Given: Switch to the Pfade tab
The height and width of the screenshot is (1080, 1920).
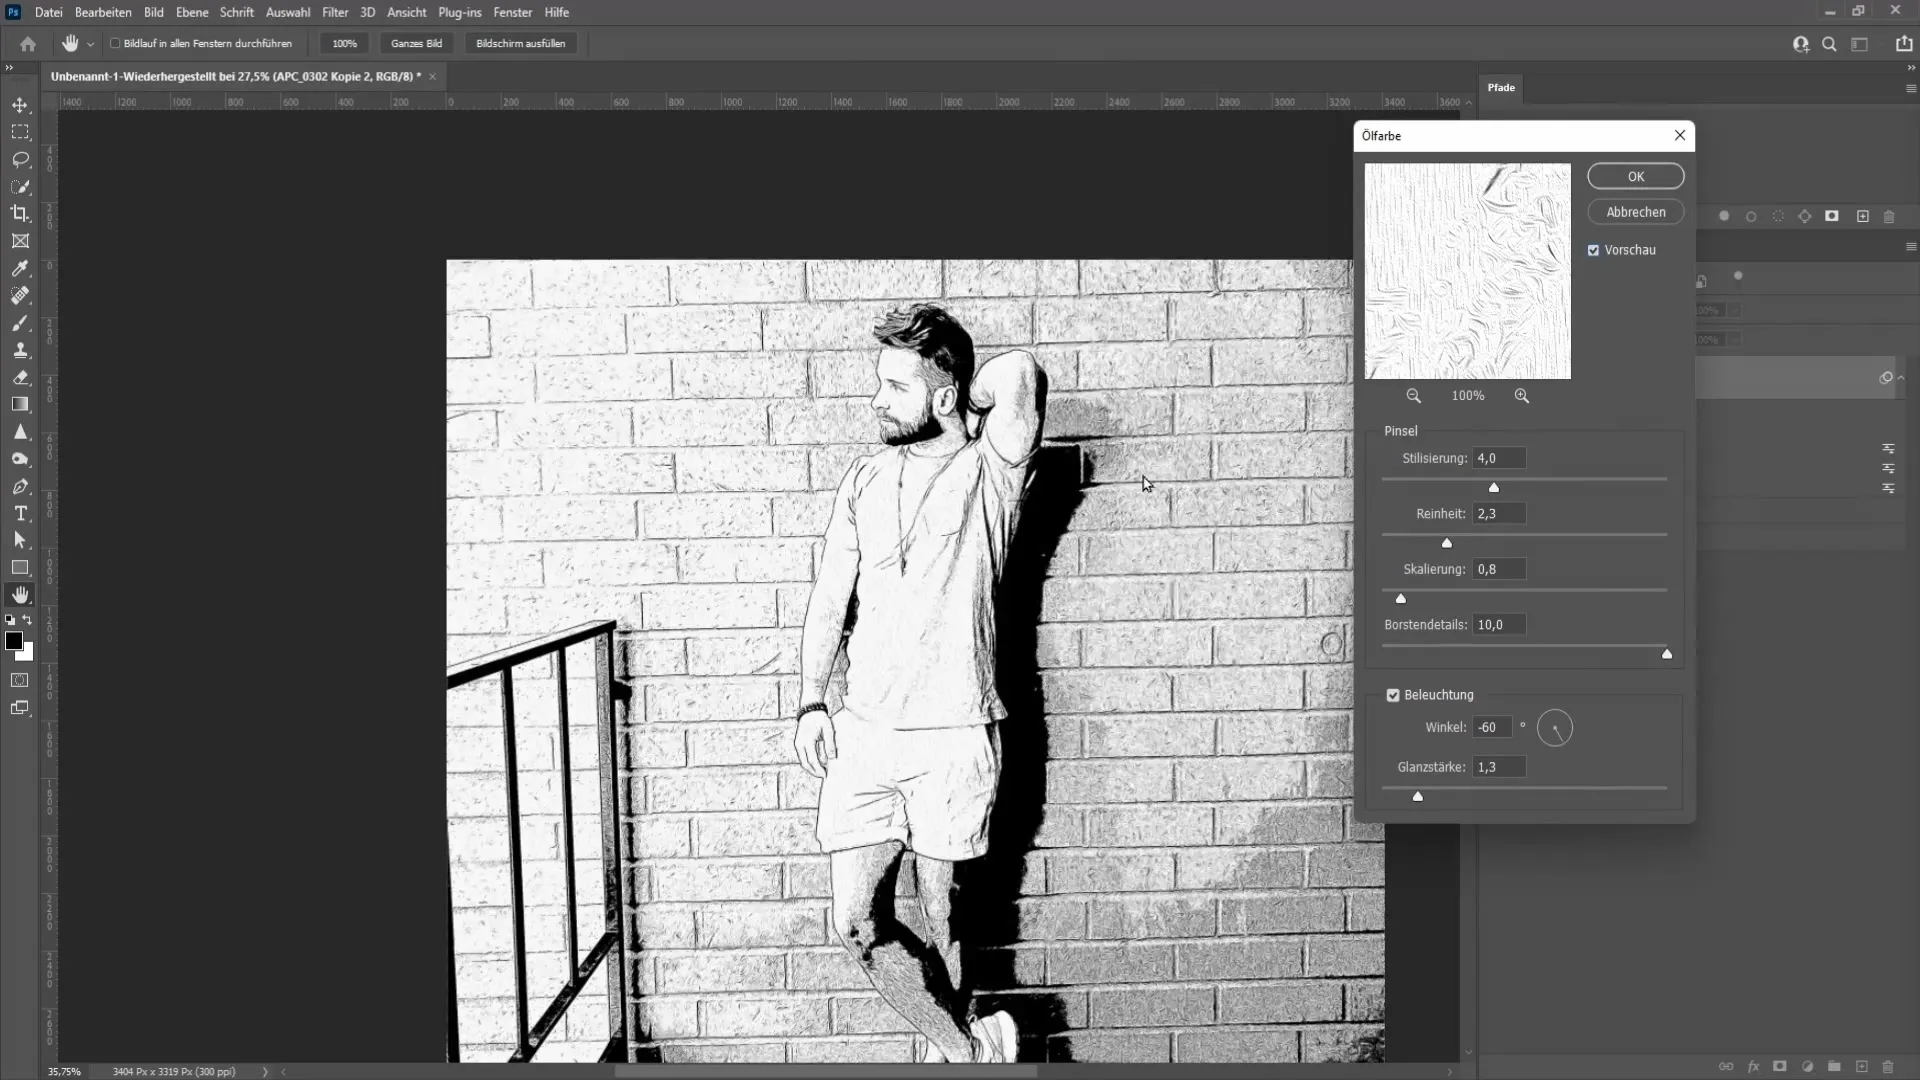Looking at the screenshot, I should click(x=1501, y=88).
